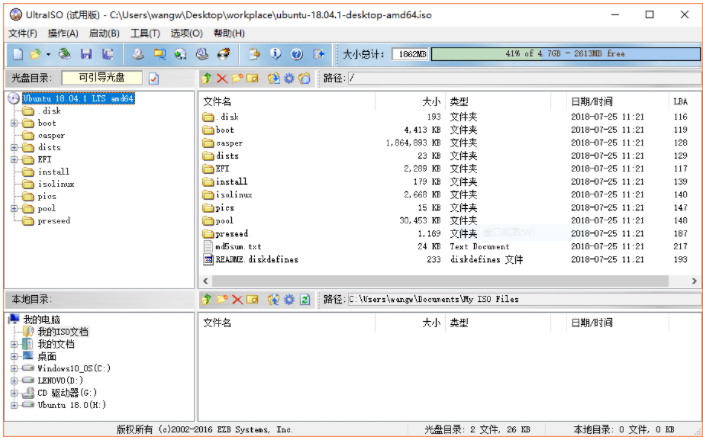Click the Exit door icon in toolbar
The height and width of the screenshot is (440, 703).
318,54
